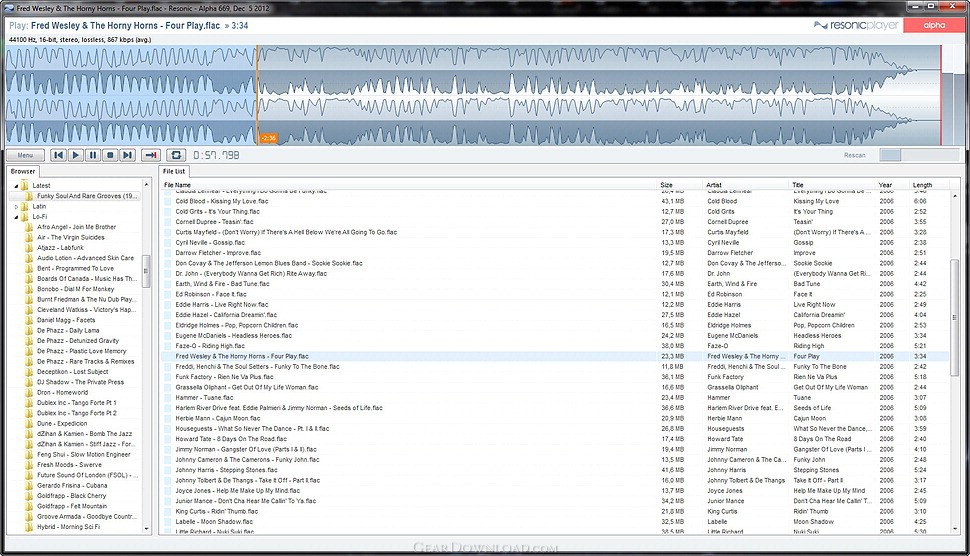Image resolution: width=970 pixels, height=556 pixels.
Task: Click the Afro Angel folder icon
Action: click(29, 227)
